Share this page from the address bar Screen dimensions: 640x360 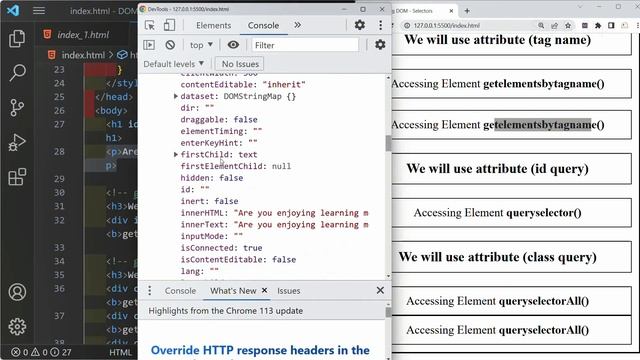pyautogui.click(x=554, y=25)
